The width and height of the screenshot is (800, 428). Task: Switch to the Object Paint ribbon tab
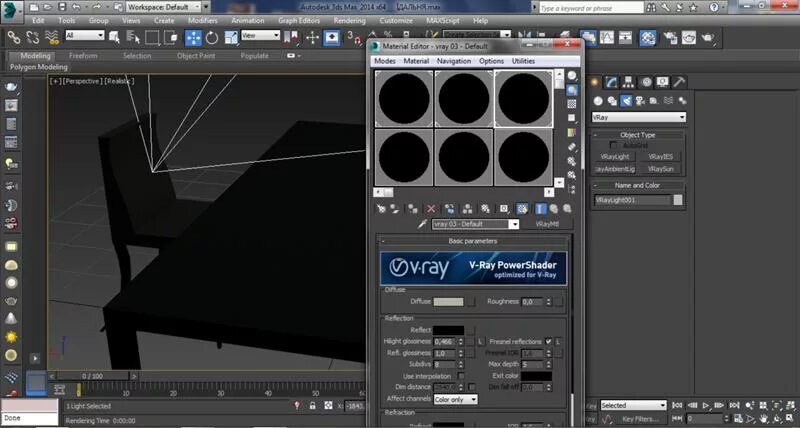[196, 56]
